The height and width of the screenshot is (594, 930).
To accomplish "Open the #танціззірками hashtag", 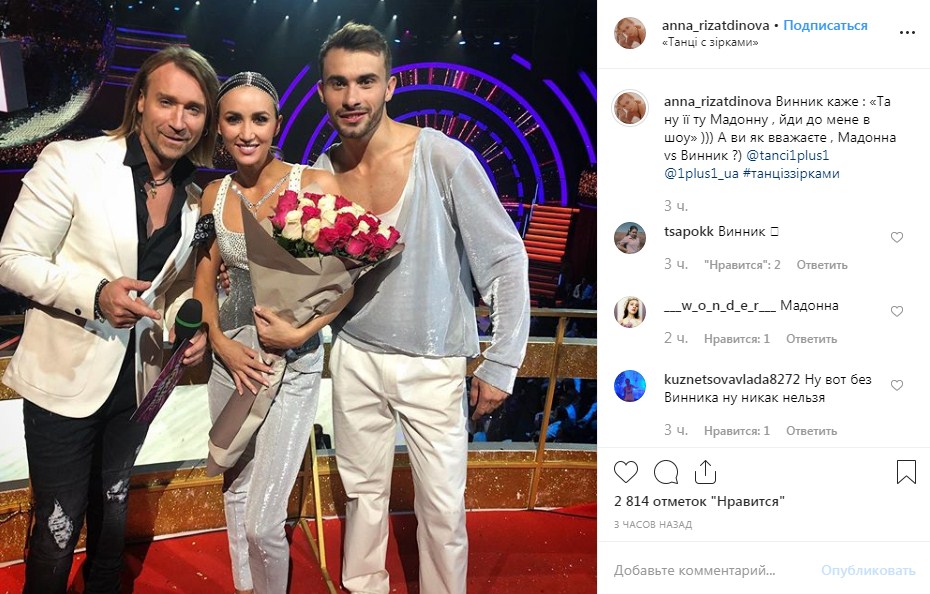I will (791, 174).
